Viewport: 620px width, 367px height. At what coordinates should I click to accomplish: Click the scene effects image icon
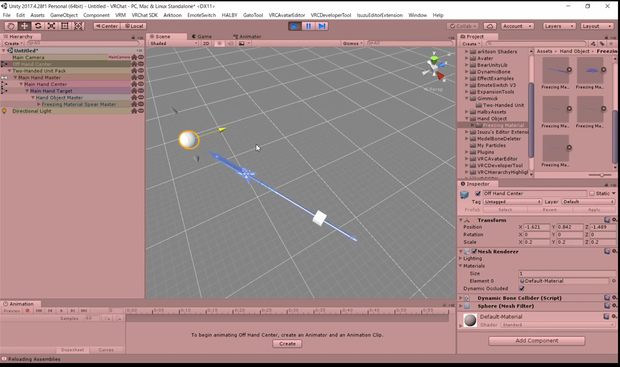tap(242, 44)
